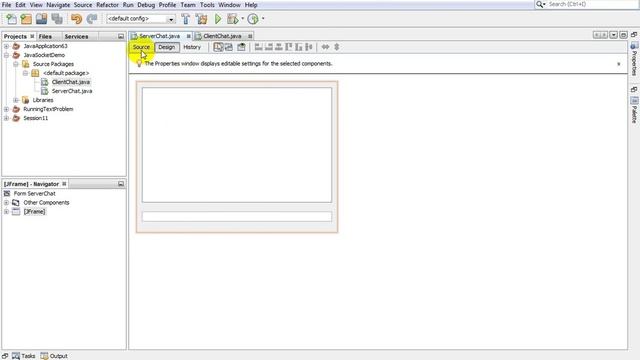Toggle Connection Mode in designer toolbar
Screen dimensions: 640x360
click(229, 47)
